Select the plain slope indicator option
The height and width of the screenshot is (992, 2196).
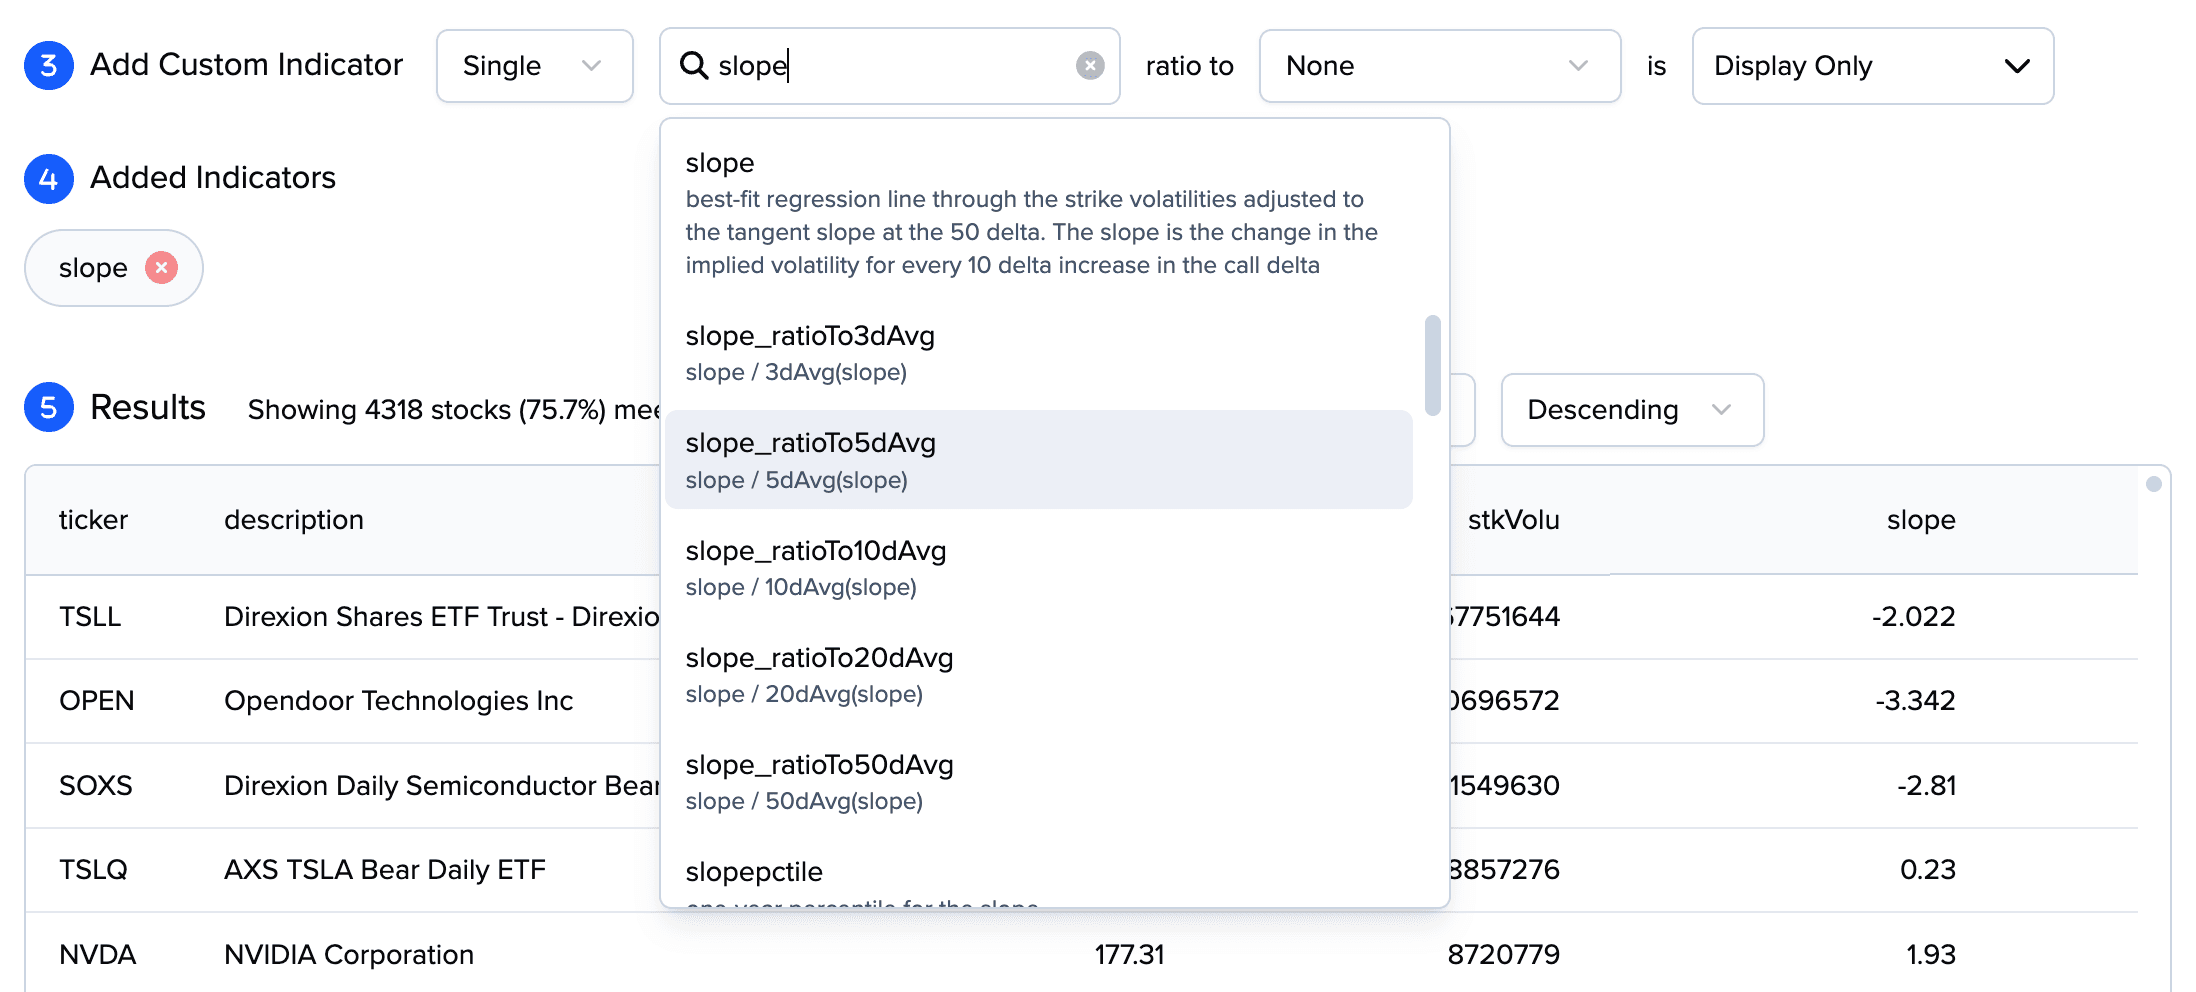(1039, 212)
